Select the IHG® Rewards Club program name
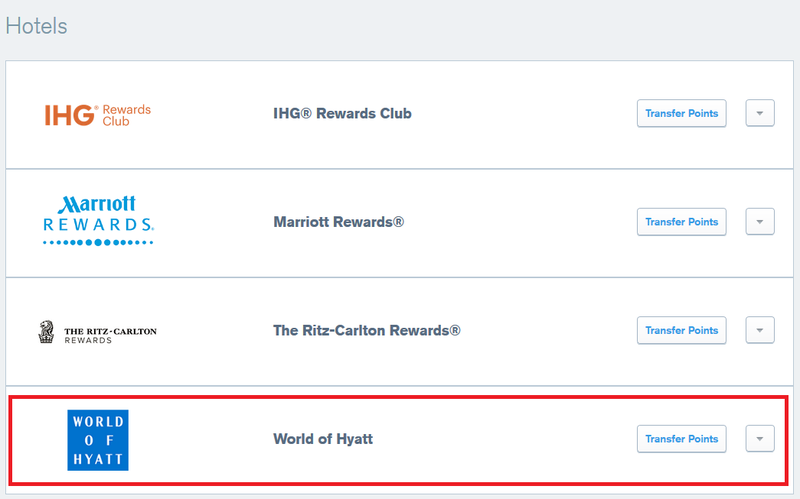The image size is (800, 499). [342, 113]
